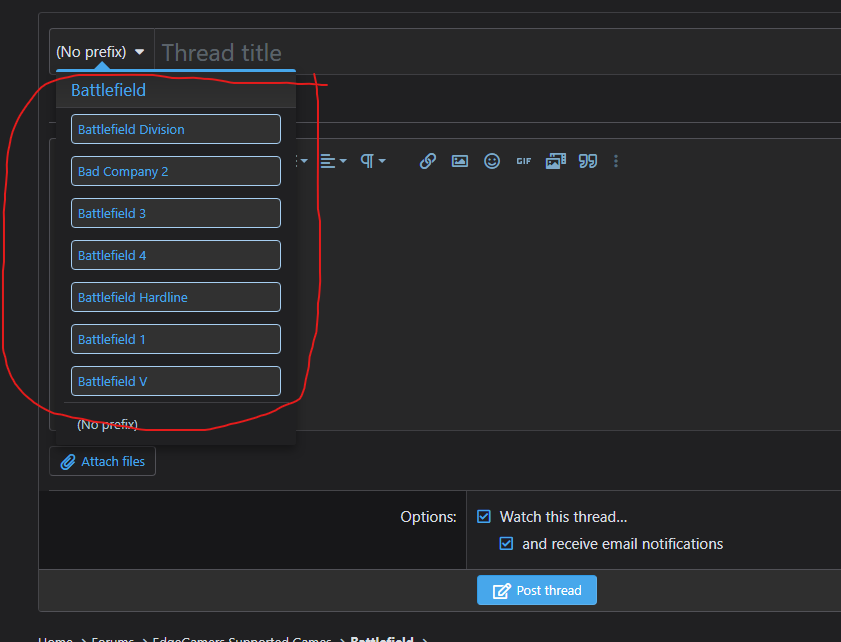Open the GIF picker
The width and height of the screenshot is (841, 642).
[x=523, y=161]
